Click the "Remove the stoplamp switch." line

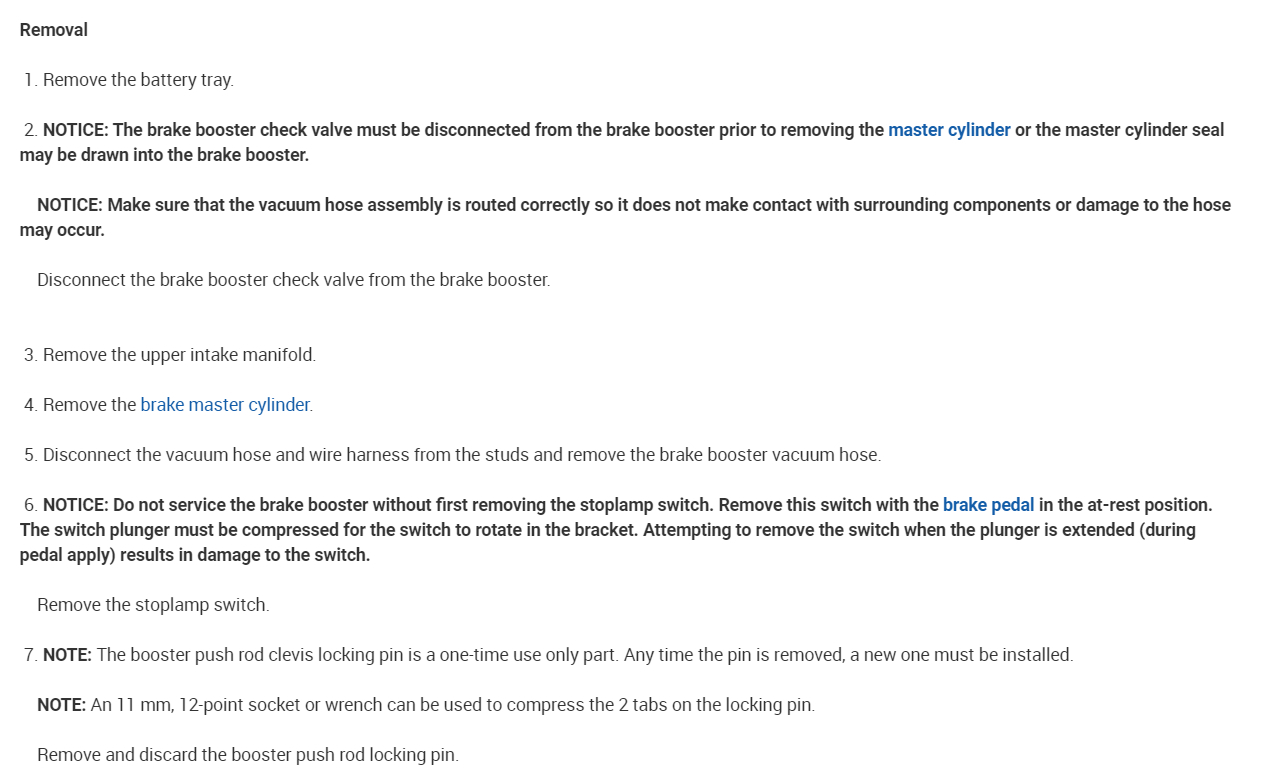153,605
